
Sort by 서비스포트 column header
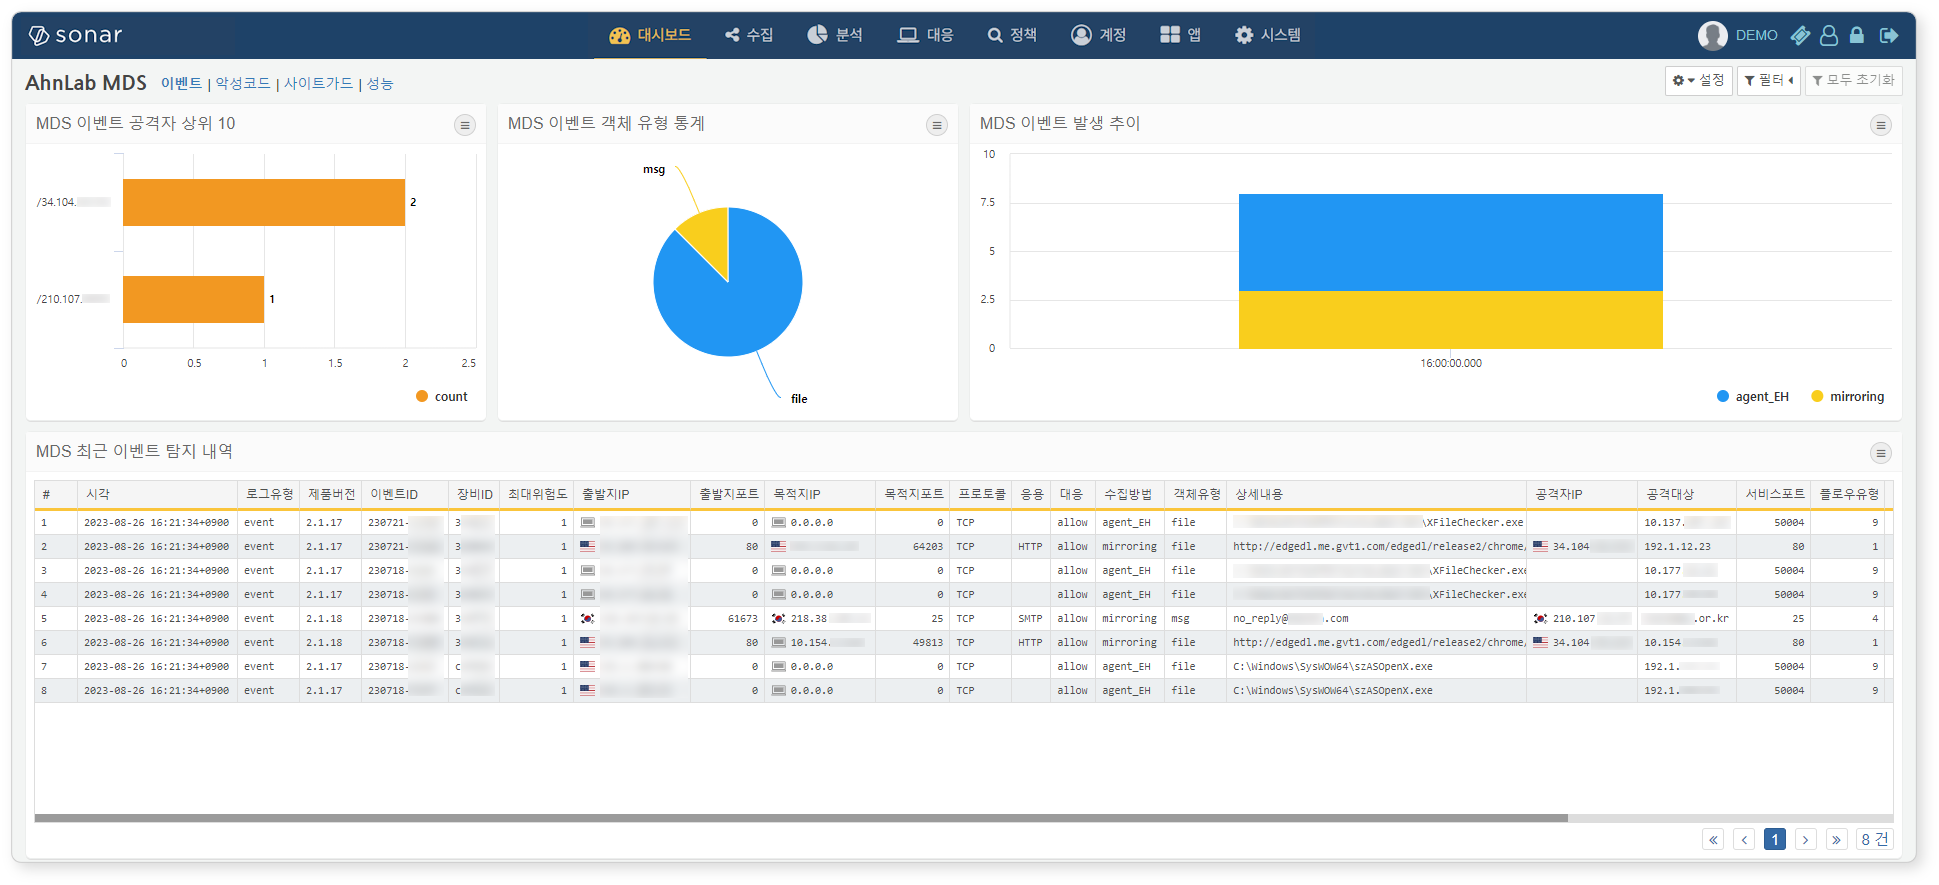(x=1774, y=494)
